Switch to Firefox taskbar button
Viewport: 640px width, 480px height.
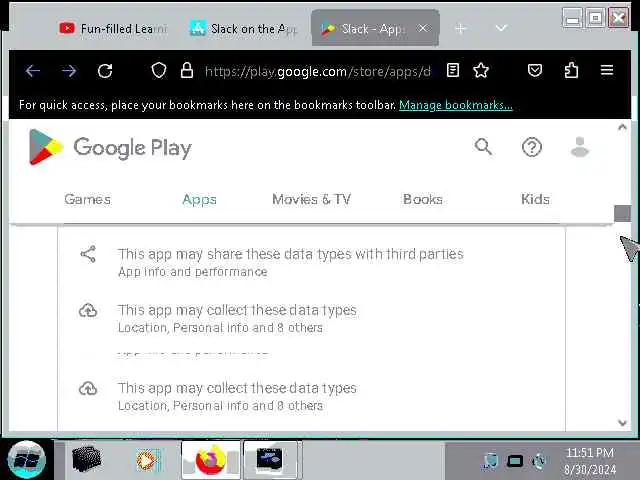[x=211, y=460]
